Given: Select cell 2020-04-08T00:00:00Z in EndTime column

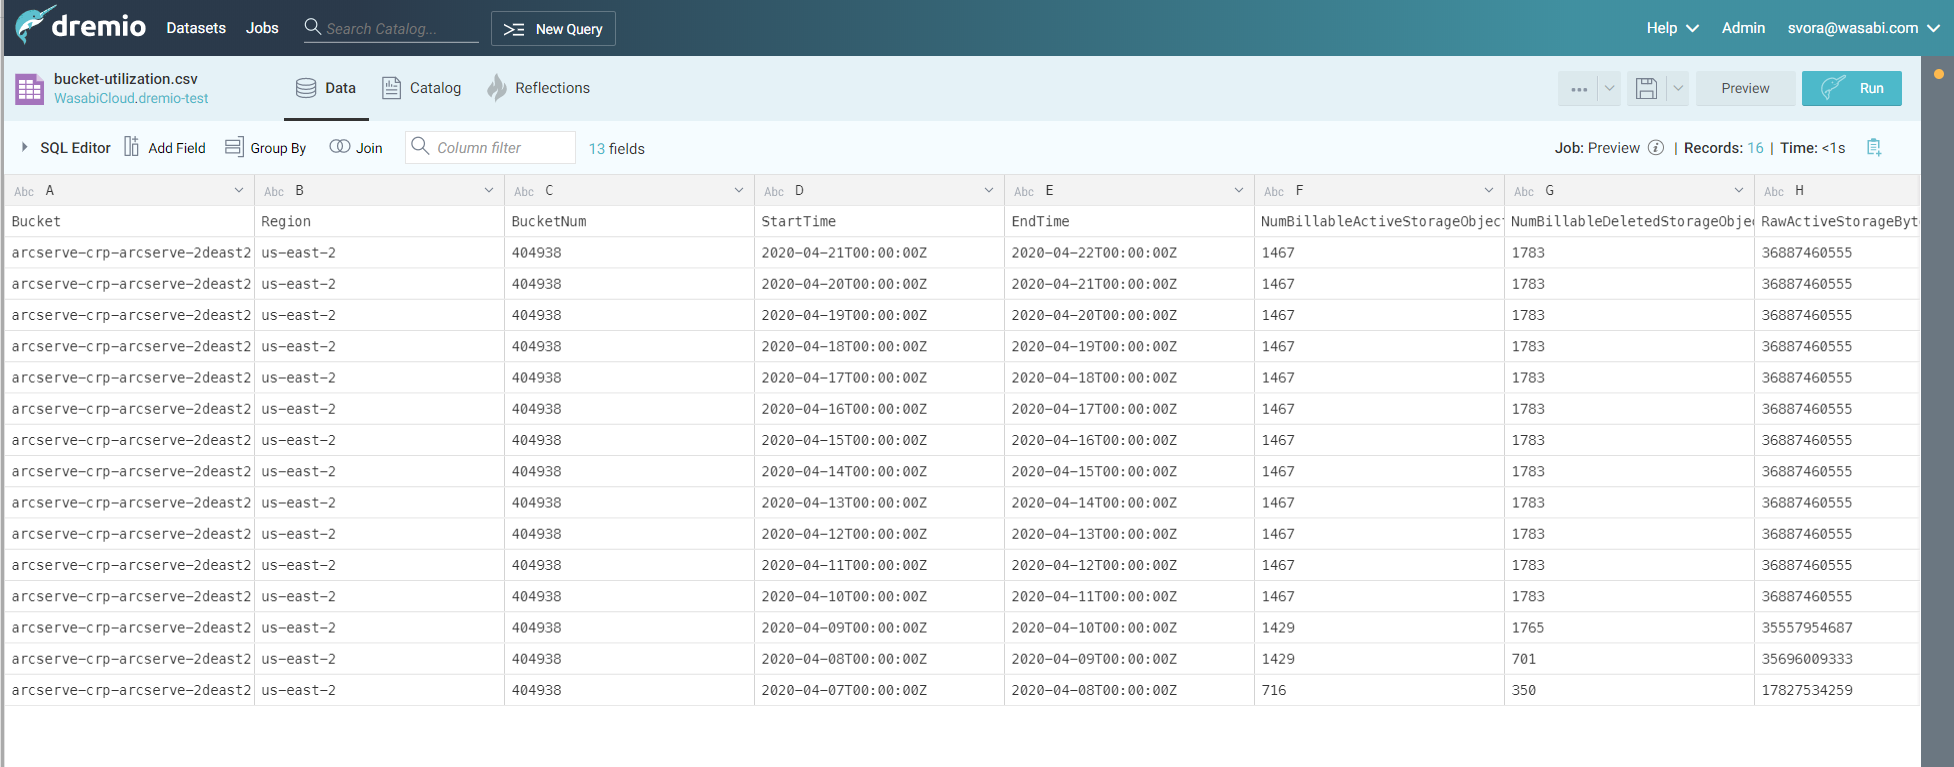Looking at the screenshot, I should point(1129,690).
